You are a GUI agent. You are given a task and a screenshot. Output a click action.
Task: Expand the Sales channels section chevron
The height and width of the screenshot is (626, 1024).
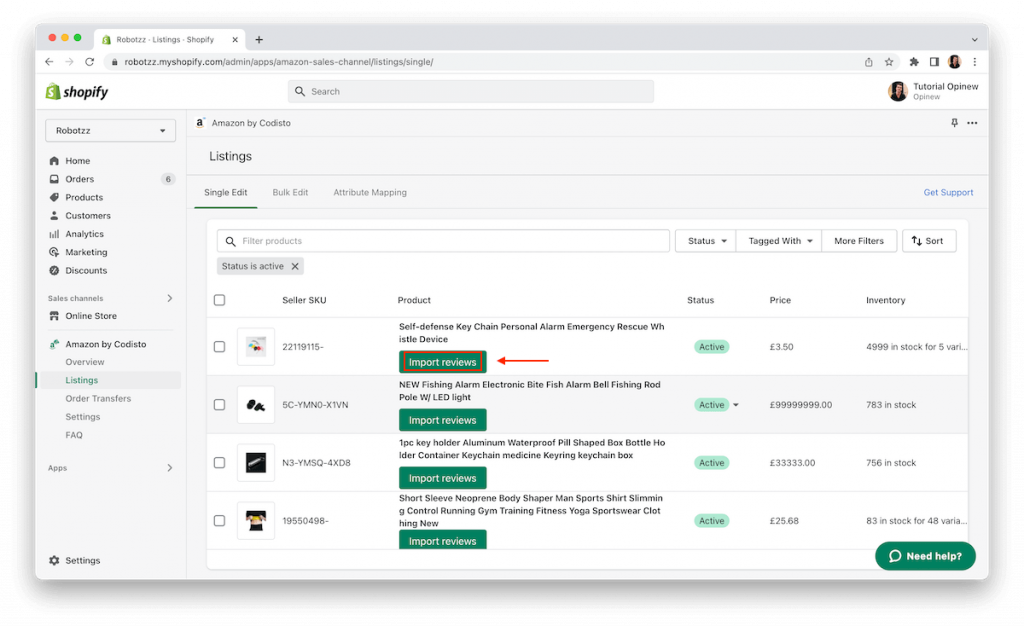pyautogui.click(x=170, y=298)
